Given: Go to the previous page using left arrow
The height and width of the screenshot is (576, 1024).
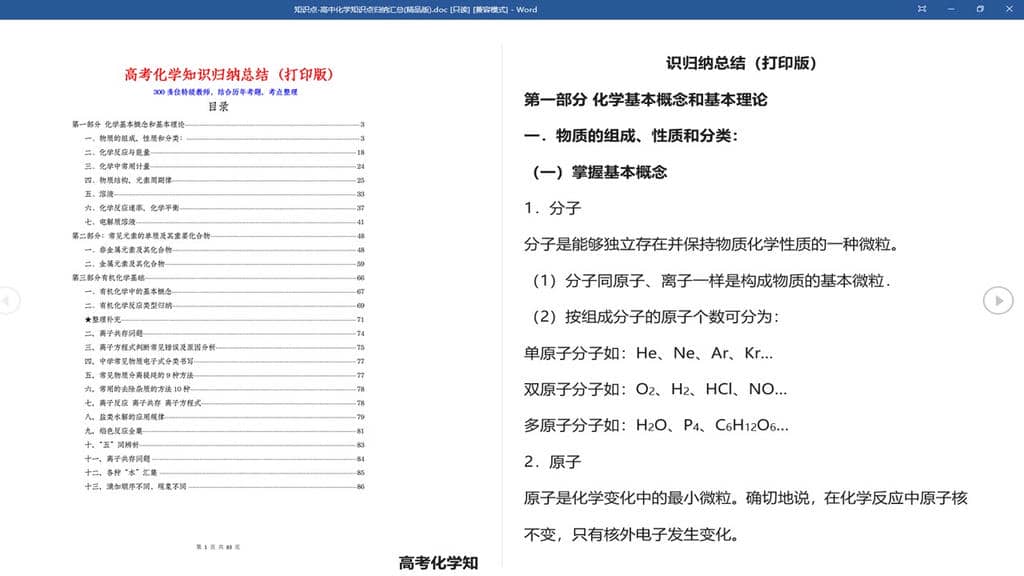Looking at the screenshot, I should click(7, 299).
